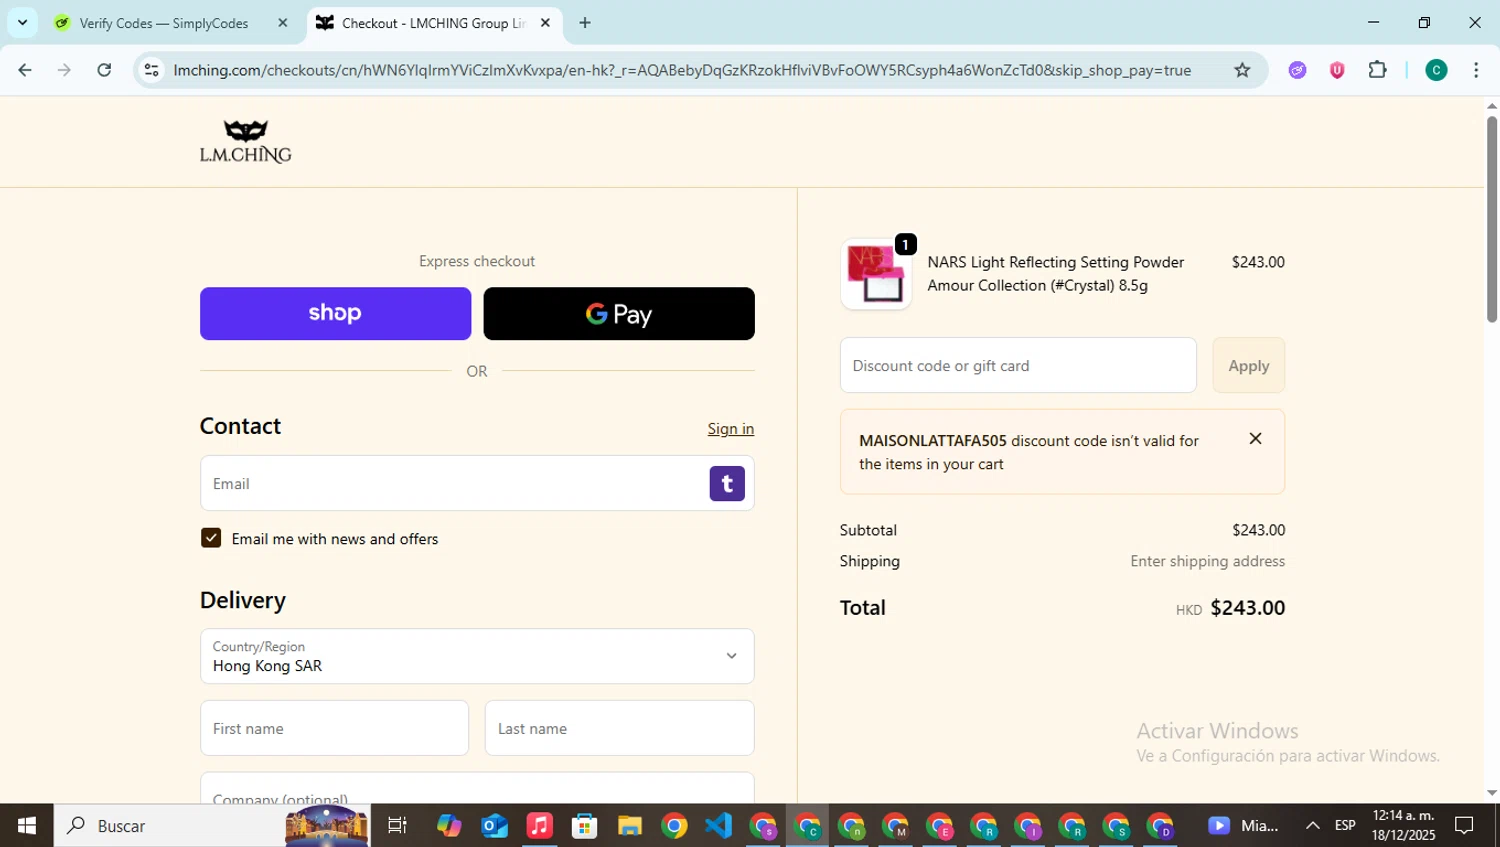Viewport: 1500px width, 847px height.
Task: Open Microsoft Store from the taskbar
Action: click(584, 825)
